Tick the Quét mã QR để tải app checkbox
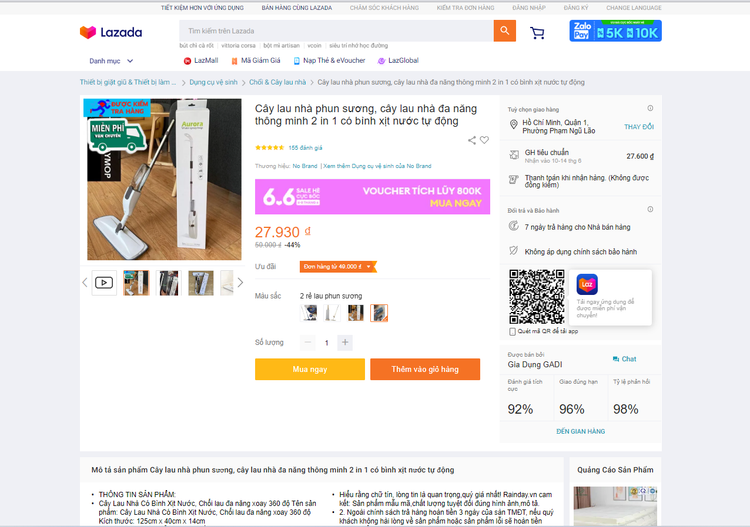The width and height of the screenshot is (750, 527). pyautogui.click(x=512, y=331)
